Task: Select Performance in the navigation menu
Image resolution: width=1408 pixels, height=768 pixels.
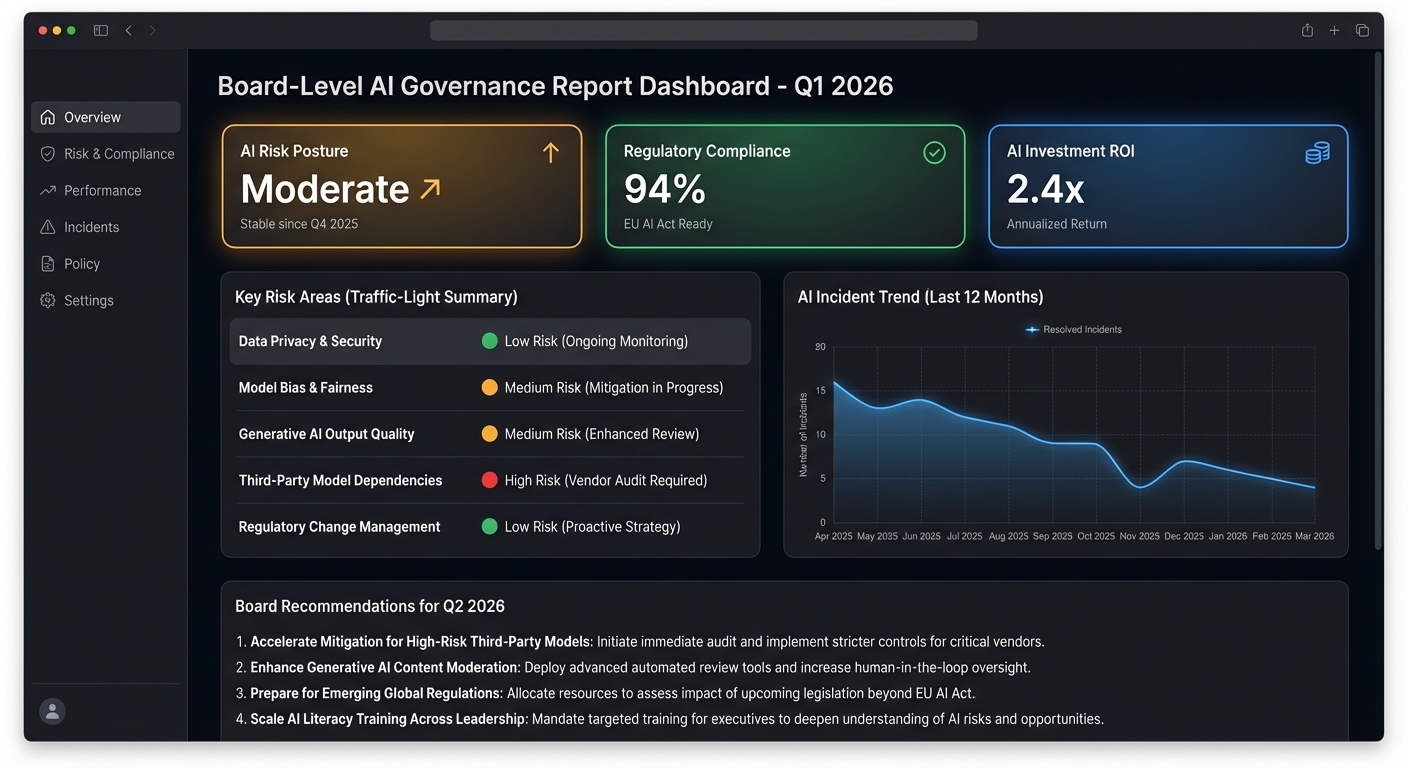Action: click(102, 190)
